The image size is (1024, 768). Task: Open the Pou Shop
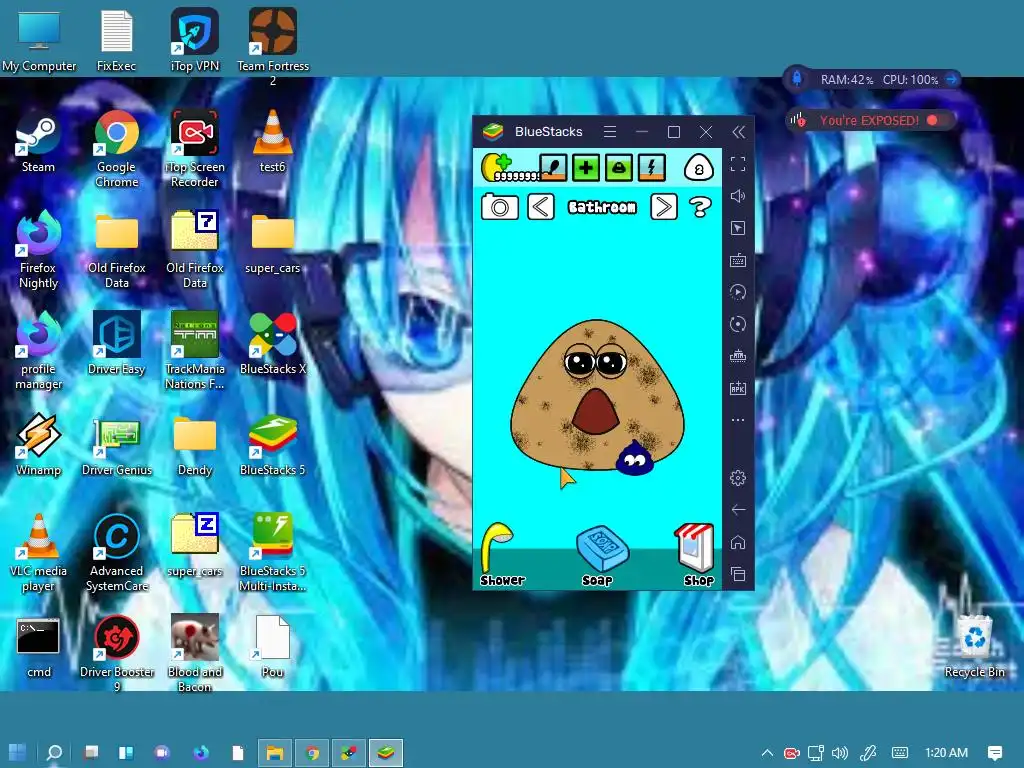click(x=696, y=554)
